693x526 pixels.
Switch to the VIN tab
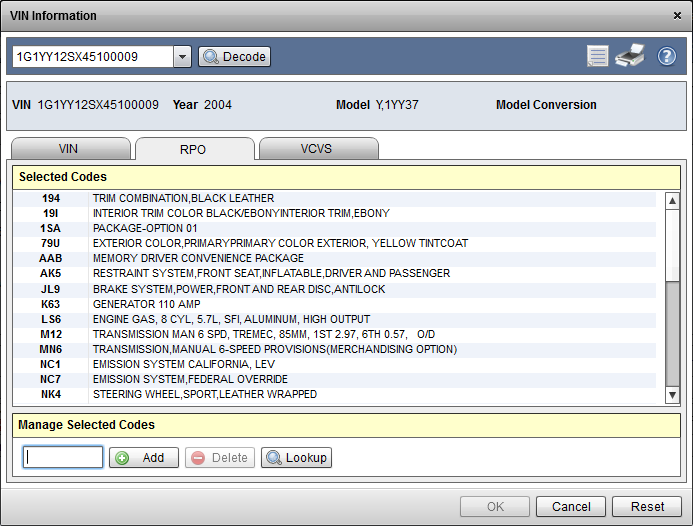(x=71, y=149)
